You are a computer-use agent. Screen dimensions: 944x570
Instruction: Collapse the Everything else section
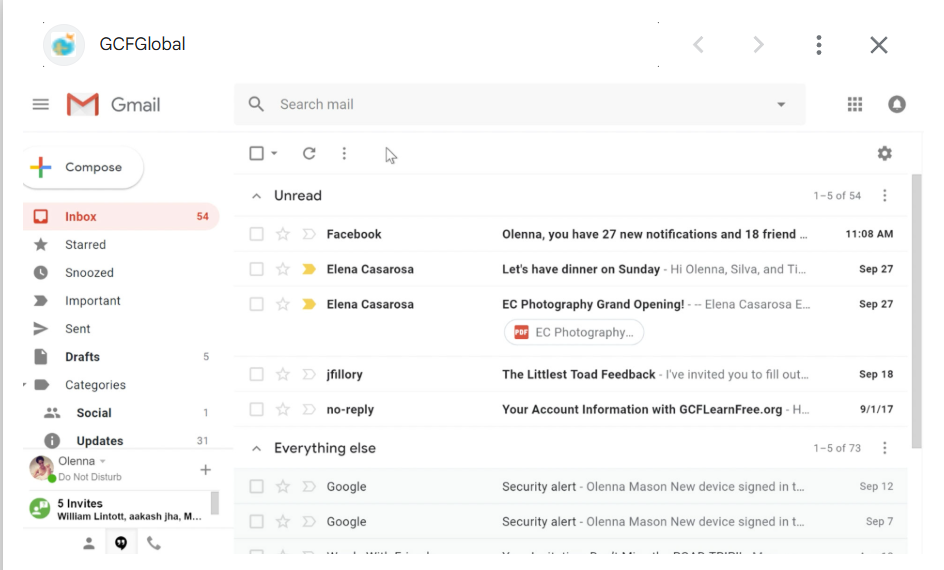pyautogui.click(x=256, y=448)
